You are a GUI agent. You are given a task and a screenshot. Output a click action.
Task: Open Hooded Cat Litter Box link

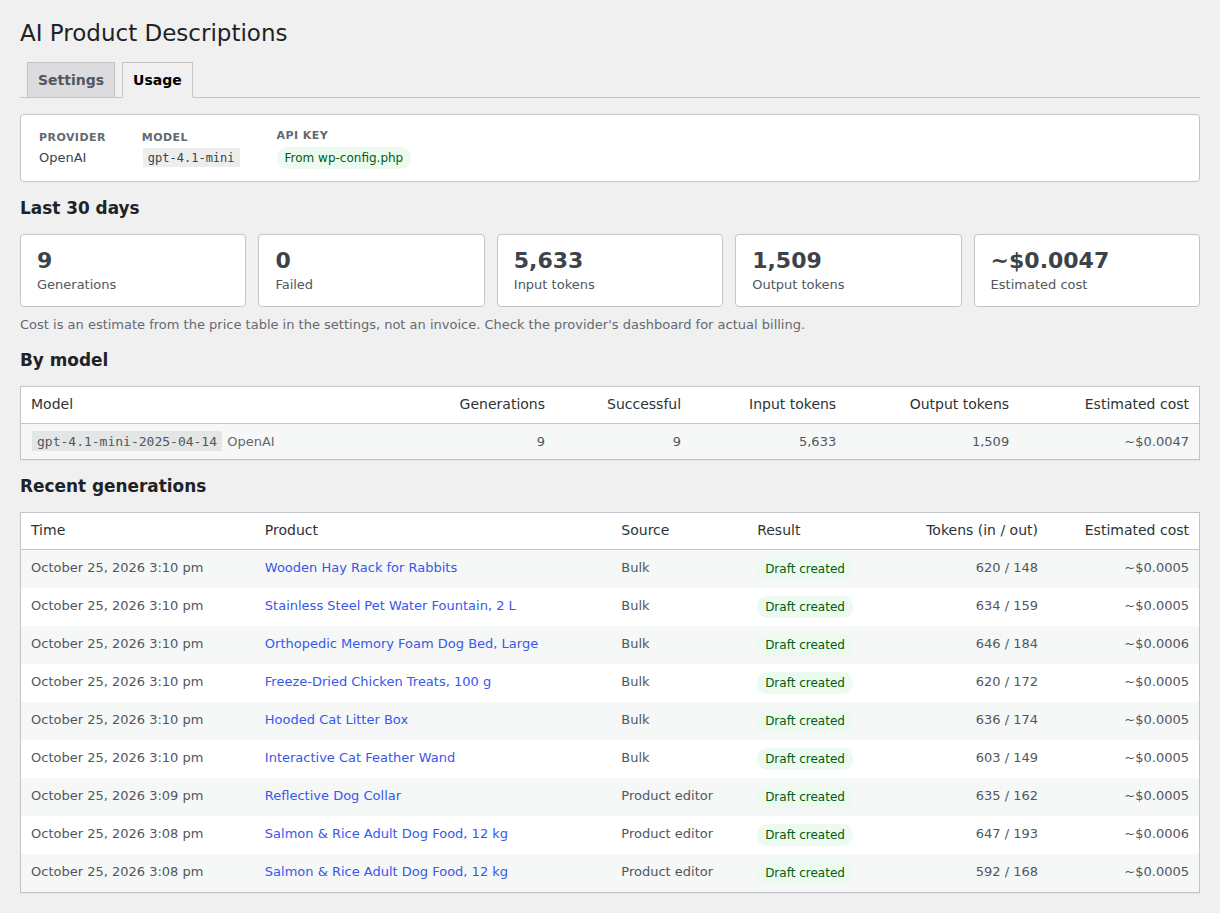click(x=336, y=720)
